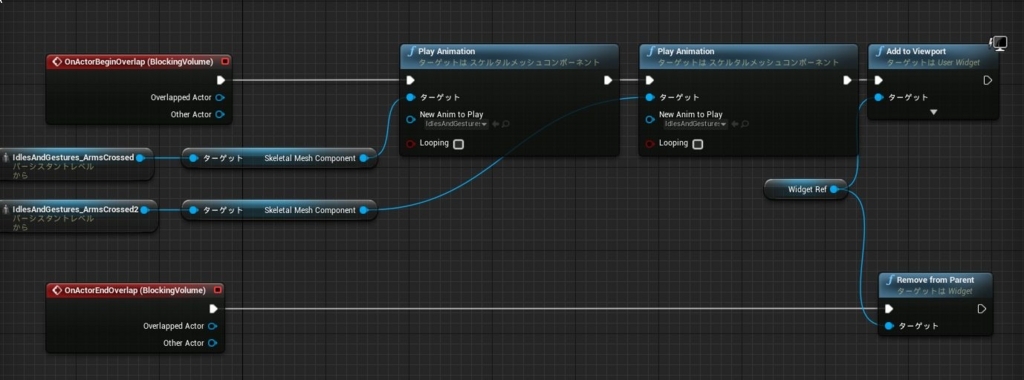Click function icon on Add to Viewport header
The image size is (1024, 380).
click(x=880, y=52)
